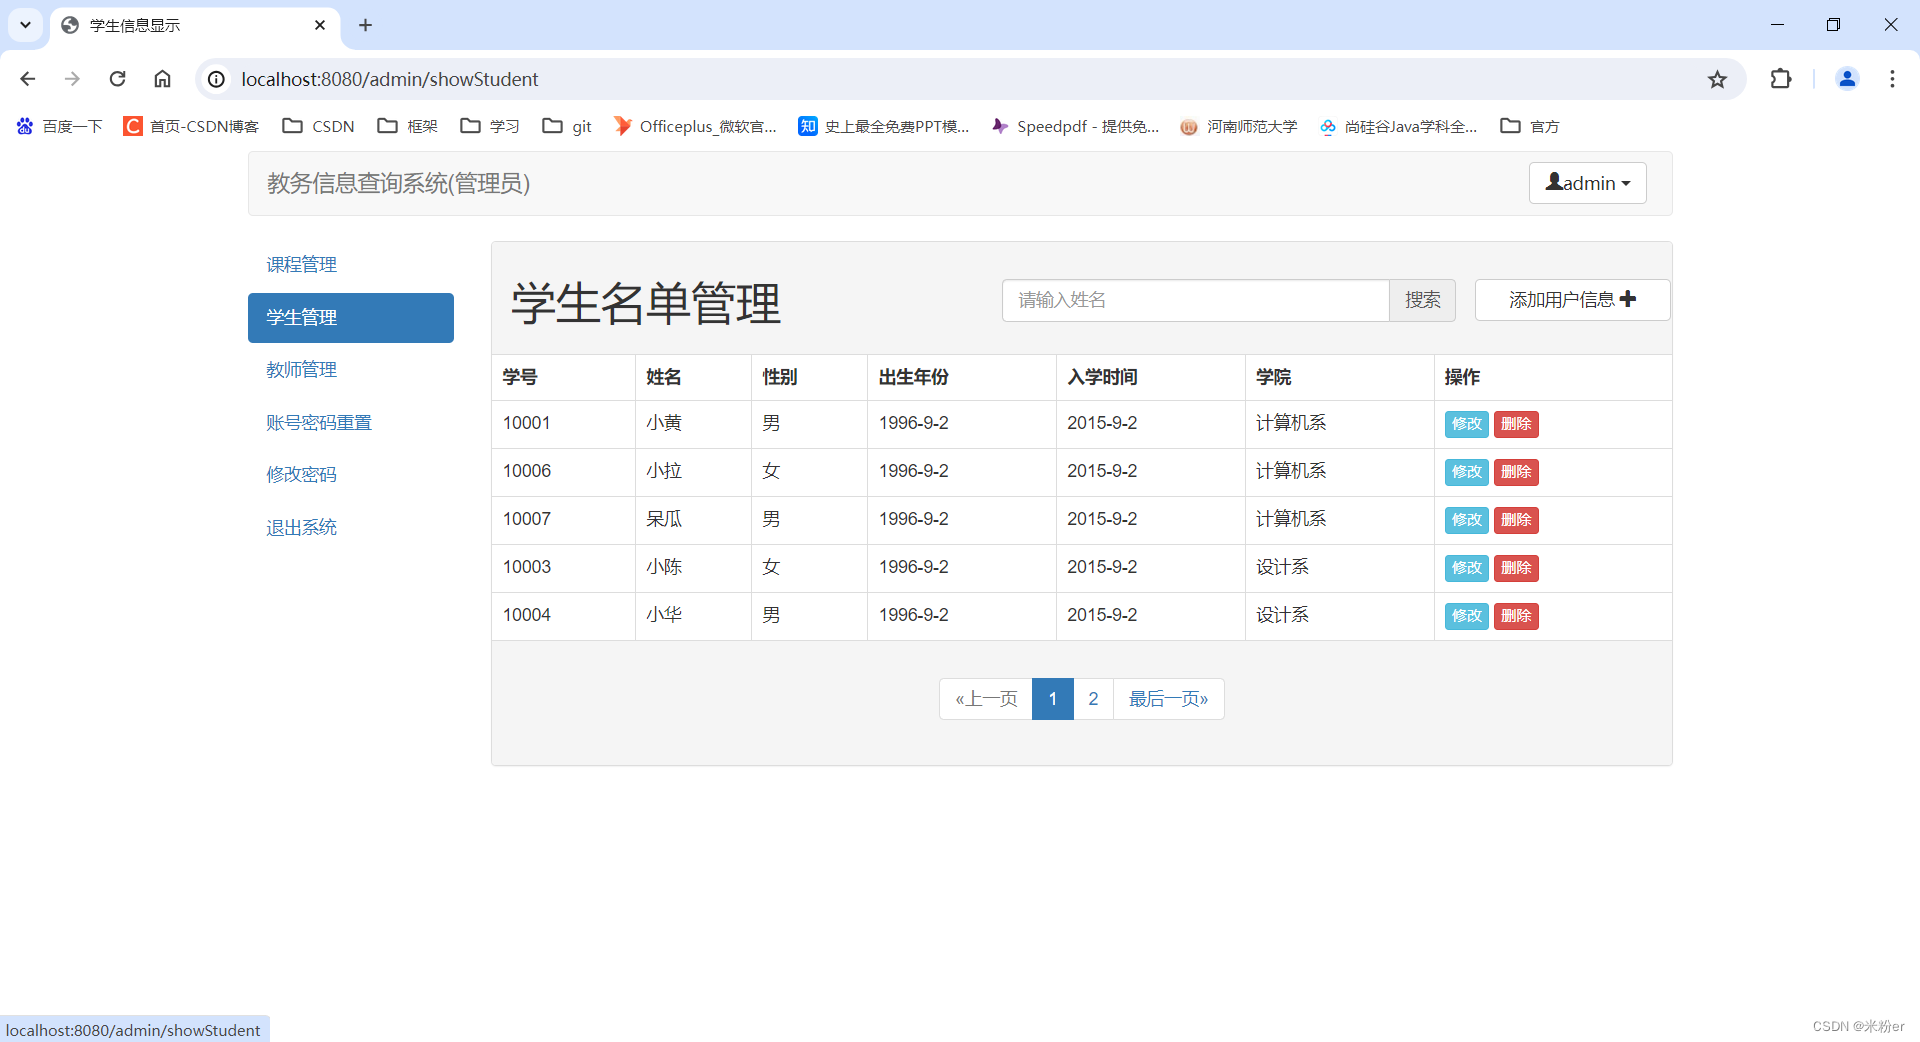Close the 学生信息显示 tab

(x=320, y=25)
